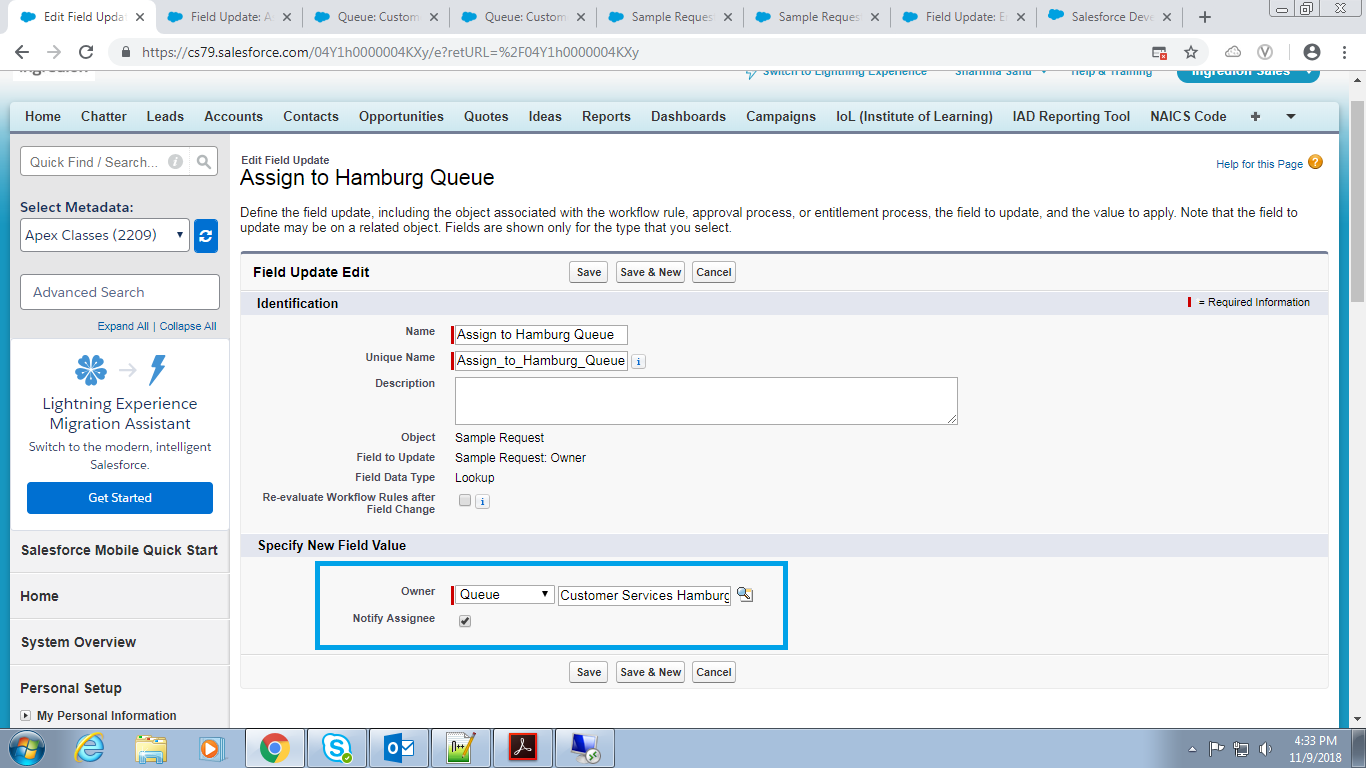Open System Overview in the sidebar
The height and width of the screenshot is (768, 1366).
click(78, 642)
